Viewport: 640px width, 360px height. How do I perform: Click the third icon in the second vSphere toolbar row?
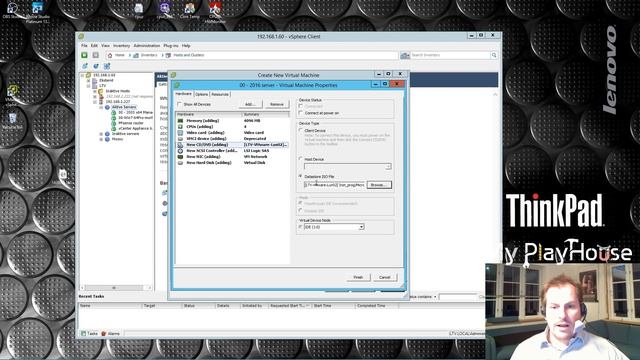[107, 66]
